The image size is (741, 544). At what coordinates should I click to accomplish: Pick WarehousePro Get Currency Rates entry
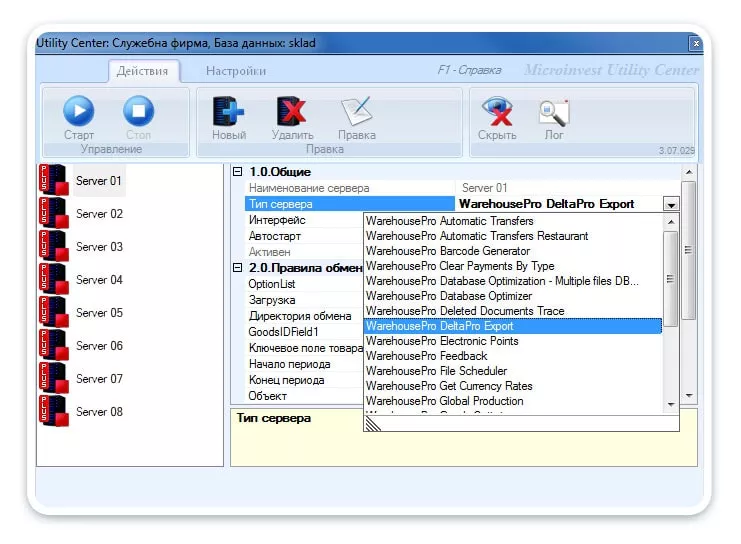point(448,386)
